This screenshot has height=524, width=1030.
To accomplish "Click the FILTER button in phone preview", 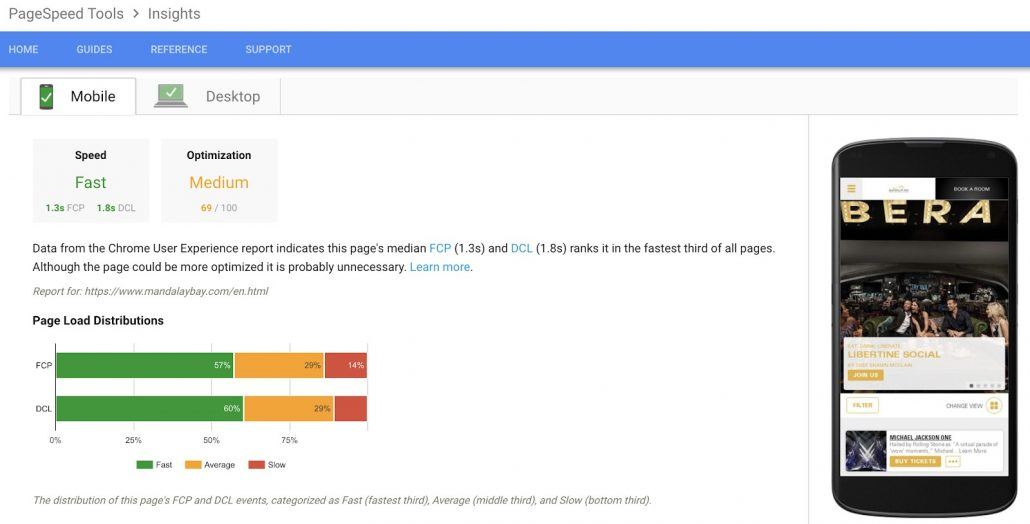I will (x=862, y=405).
